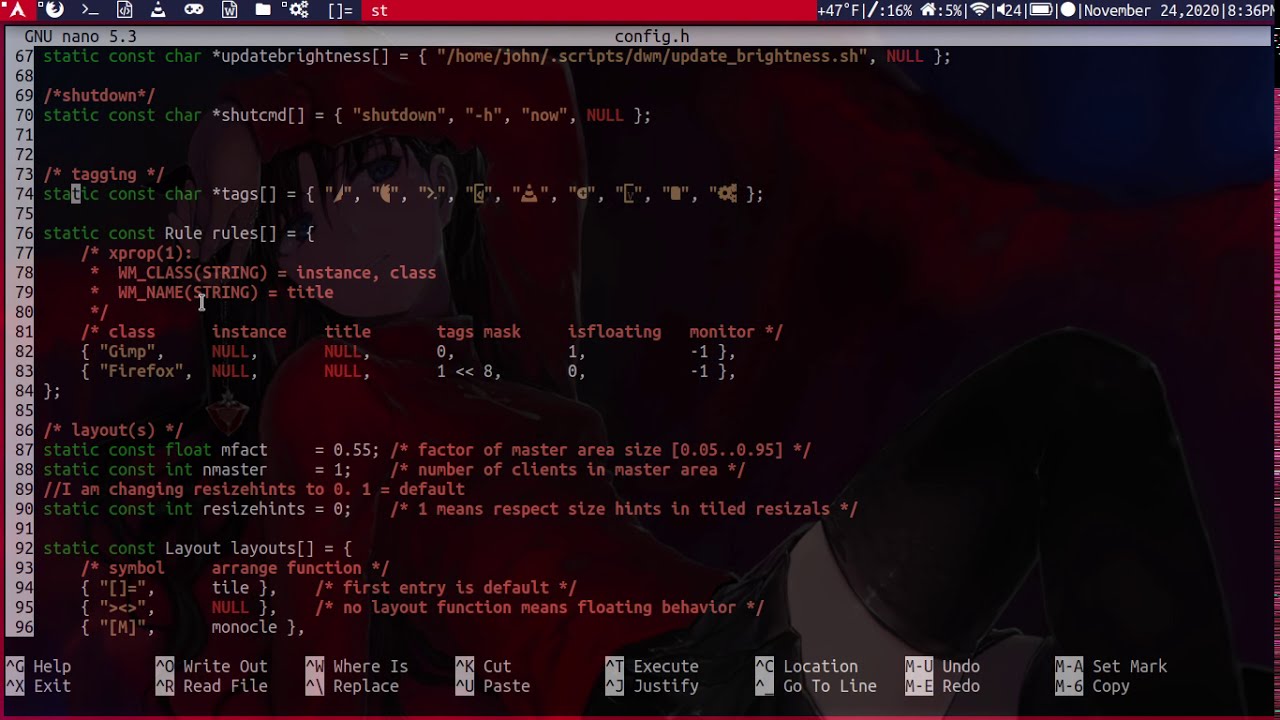Switch to the folder tag
Viewport: 1280px width, 720px height.
pos(263,10)
